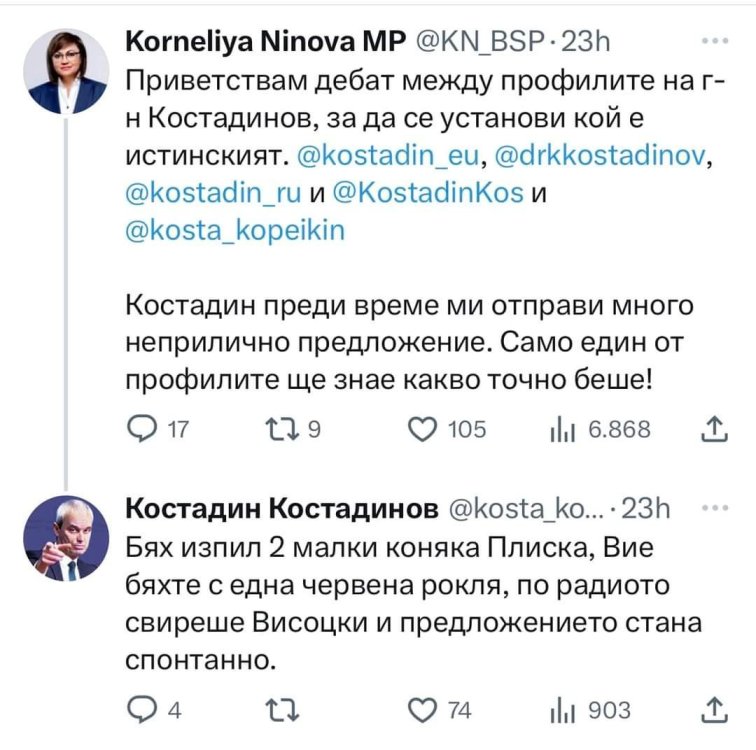756x750 pixels.
Task: Retweet Korneliya Ninova's tweet
Action: point(280,429)
